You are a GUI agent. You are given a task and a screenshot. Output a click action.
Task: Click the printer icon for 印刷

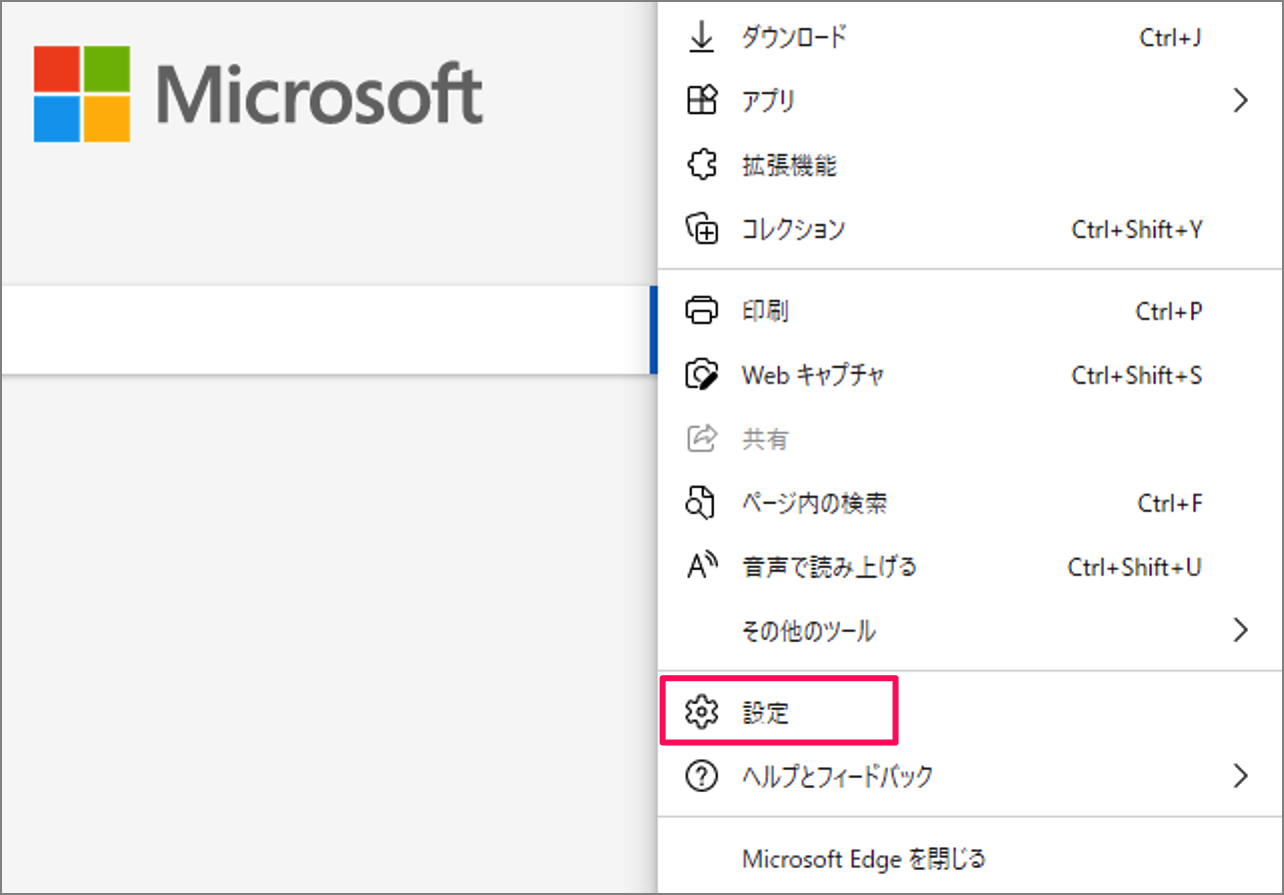point(703,310)
